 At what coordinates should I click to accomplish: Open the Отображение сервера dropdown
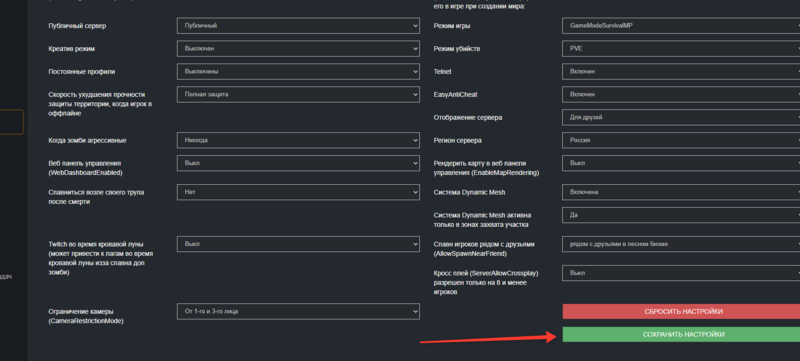(681, 117)
